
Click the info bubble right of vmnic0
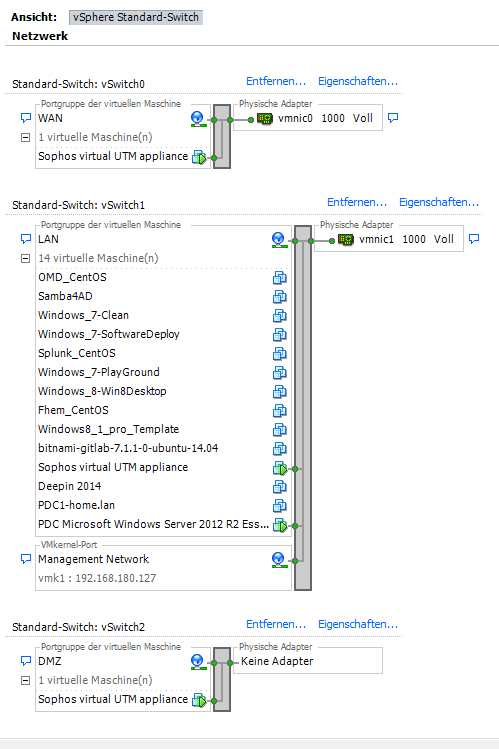coord(393,118)
